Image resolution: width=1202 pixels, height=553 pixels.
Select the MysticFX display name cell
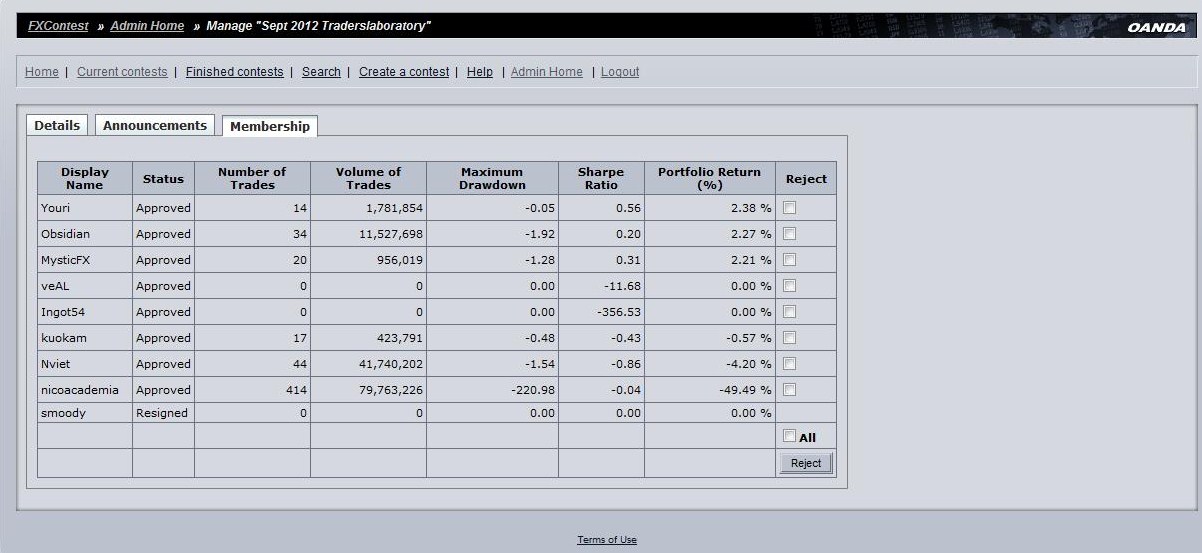click(x=85, y=260)
